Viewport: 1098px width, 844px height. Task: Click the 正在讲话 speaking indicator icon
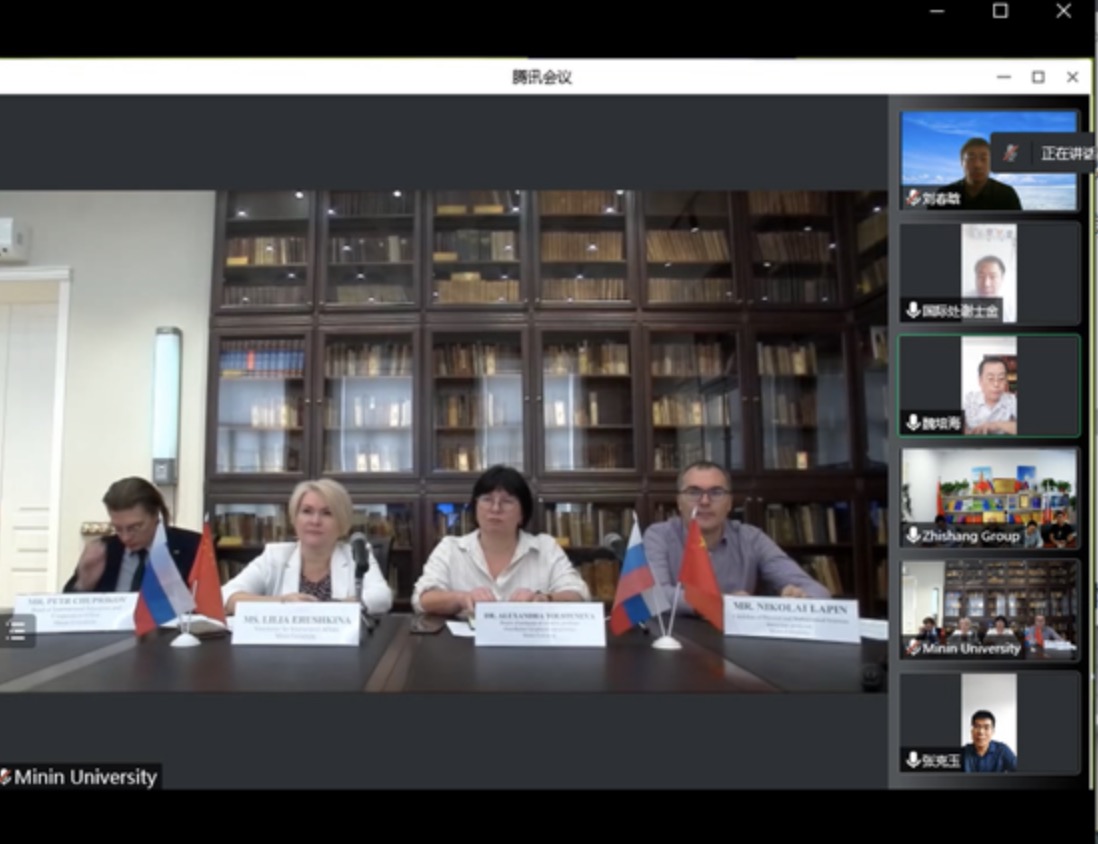1011,153
